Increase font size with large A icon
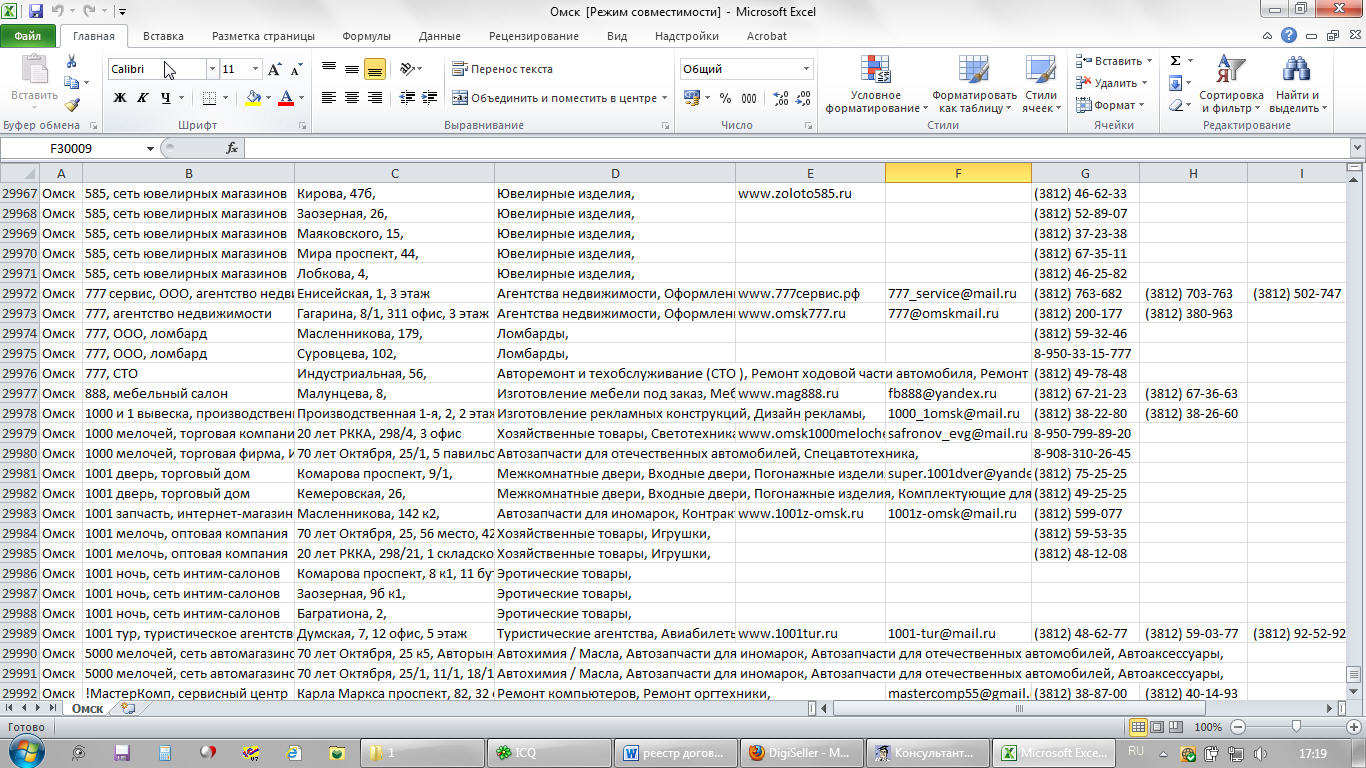The width and height of the screenshot is (1366, 768). [275, 69]
